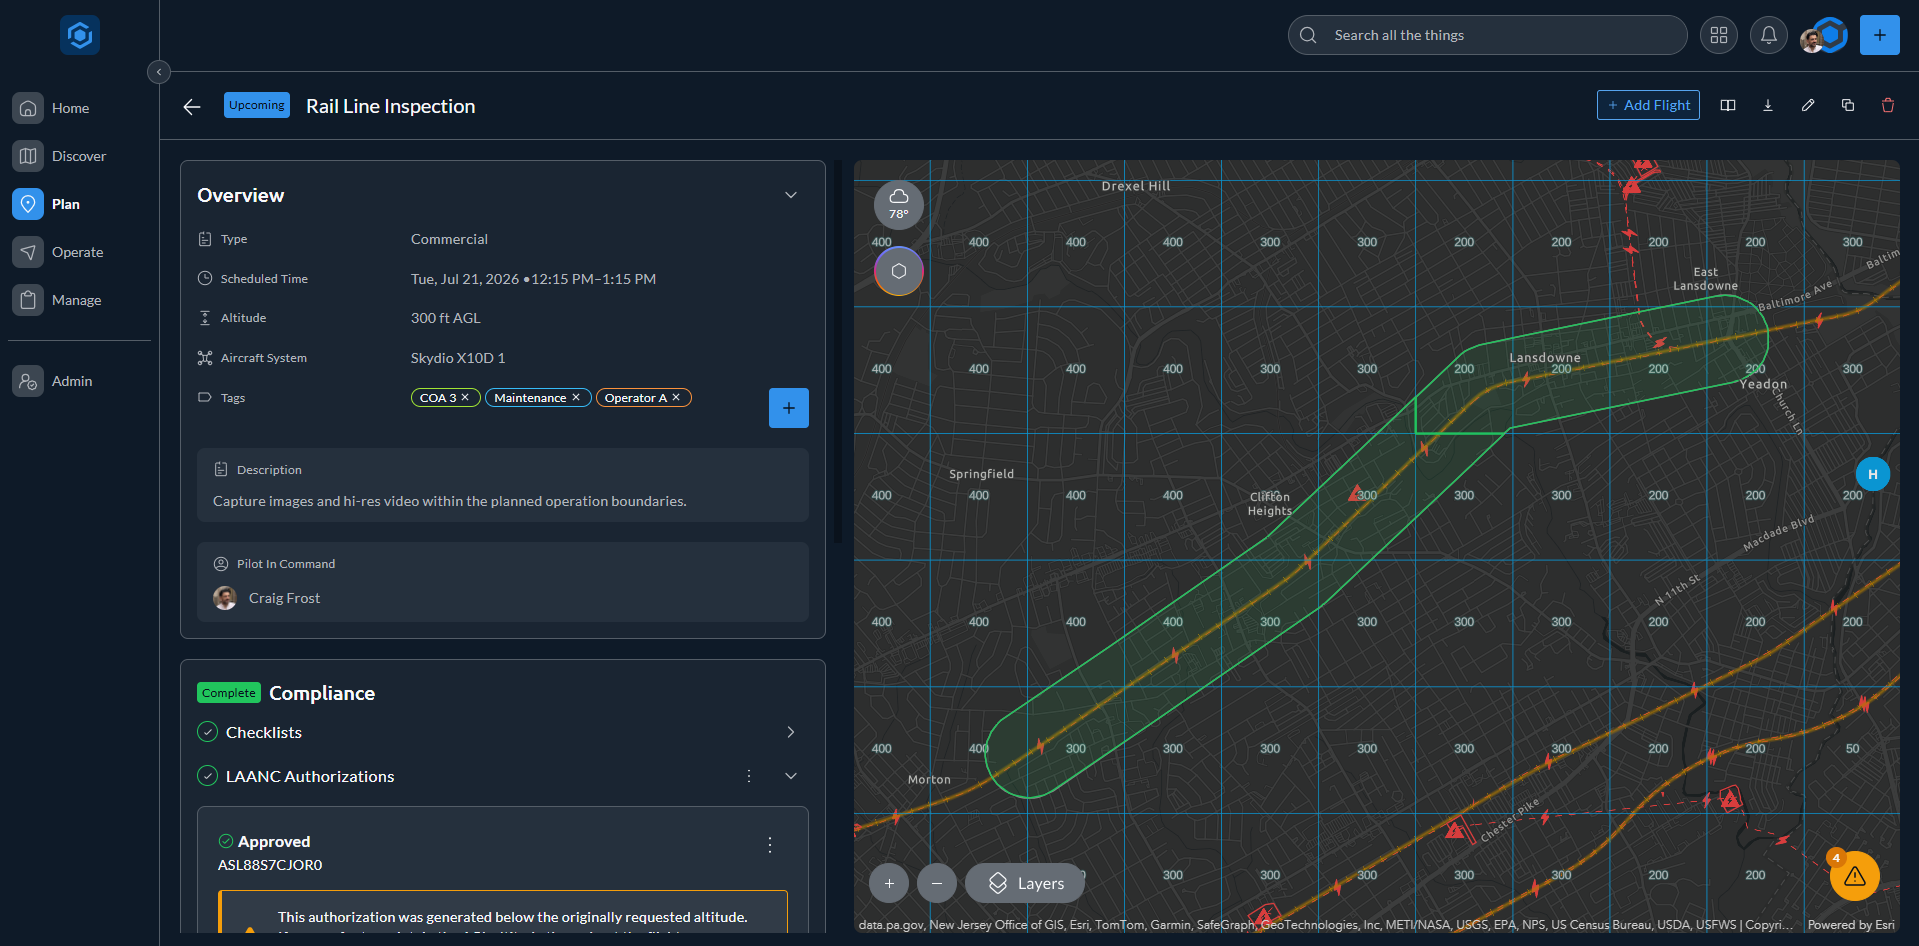Click the Search all the things field
The image size is (1919, 946).
point(1487,35)
